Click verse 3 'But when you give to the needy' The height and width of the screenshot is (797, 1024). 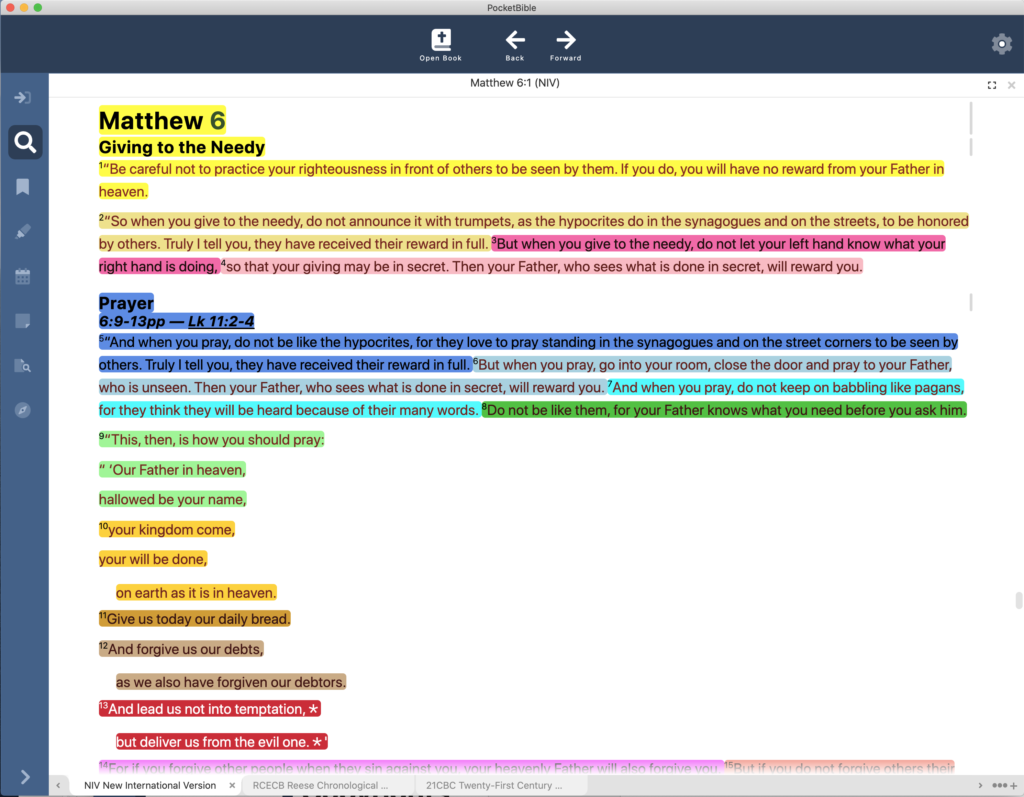click(x=593, y=244)
